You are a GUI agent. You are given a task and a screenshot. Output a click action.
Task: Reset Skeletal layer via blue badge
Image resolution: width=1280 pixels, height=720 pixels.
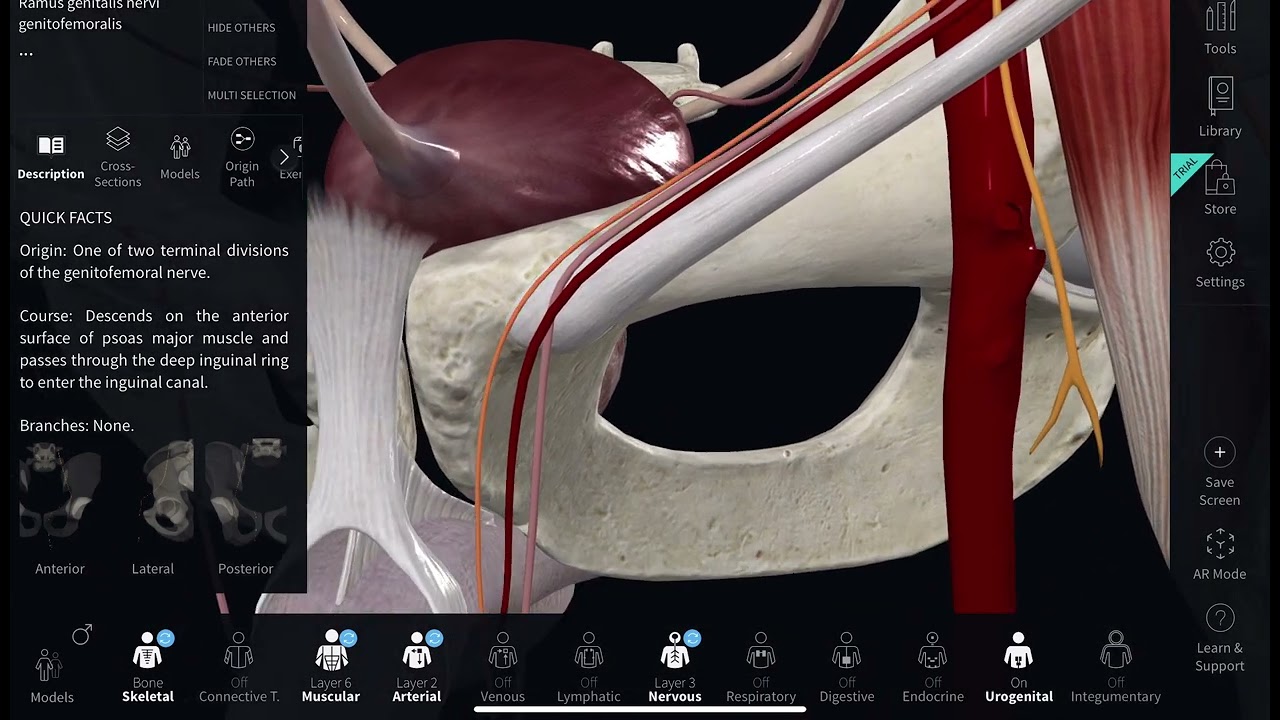tap(166, 638)
